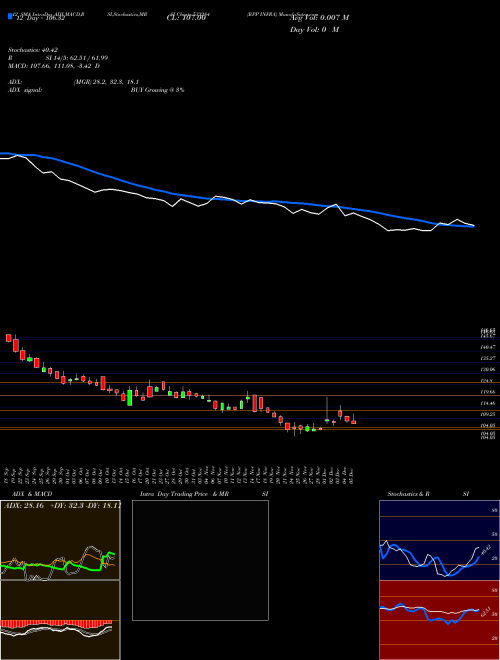The width and height of the screenshot is (500, 660).
Task: Click the navy Stochastics chart panel
Action: 439,540
